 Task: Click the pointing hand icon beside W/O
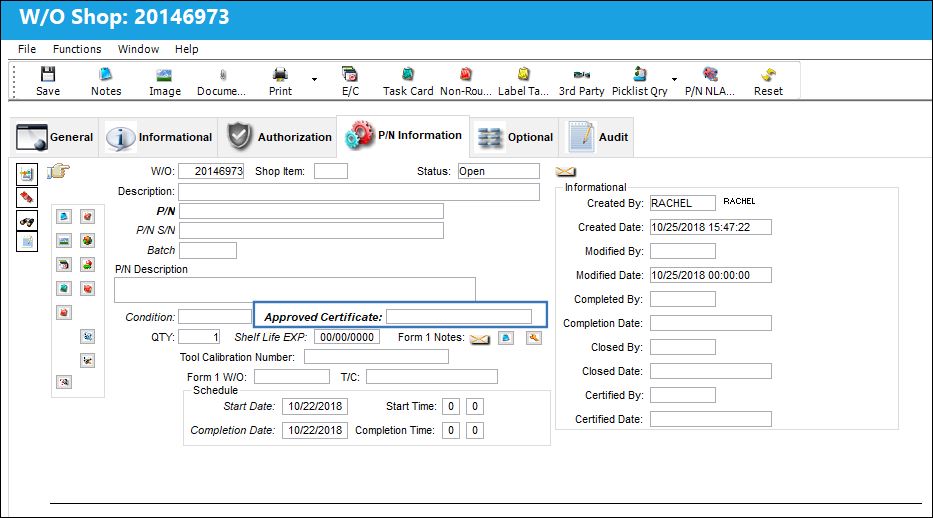[x=58, y=171]
